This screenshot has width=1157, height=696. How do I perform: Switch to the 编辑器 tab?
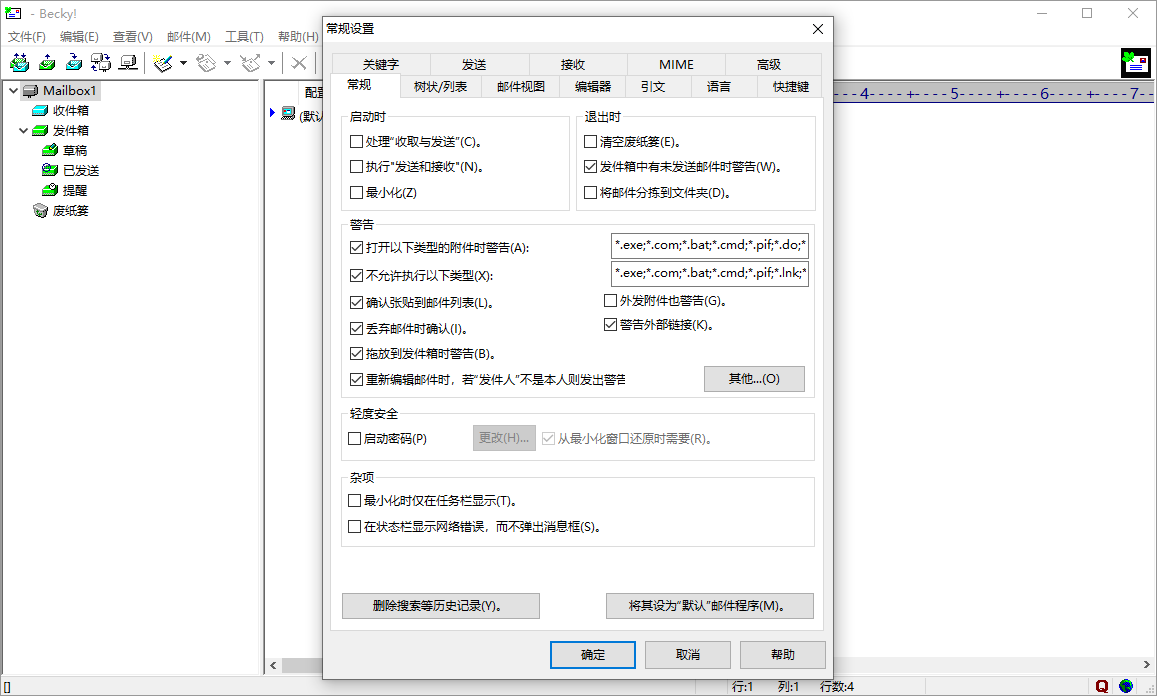coord(593,86)
